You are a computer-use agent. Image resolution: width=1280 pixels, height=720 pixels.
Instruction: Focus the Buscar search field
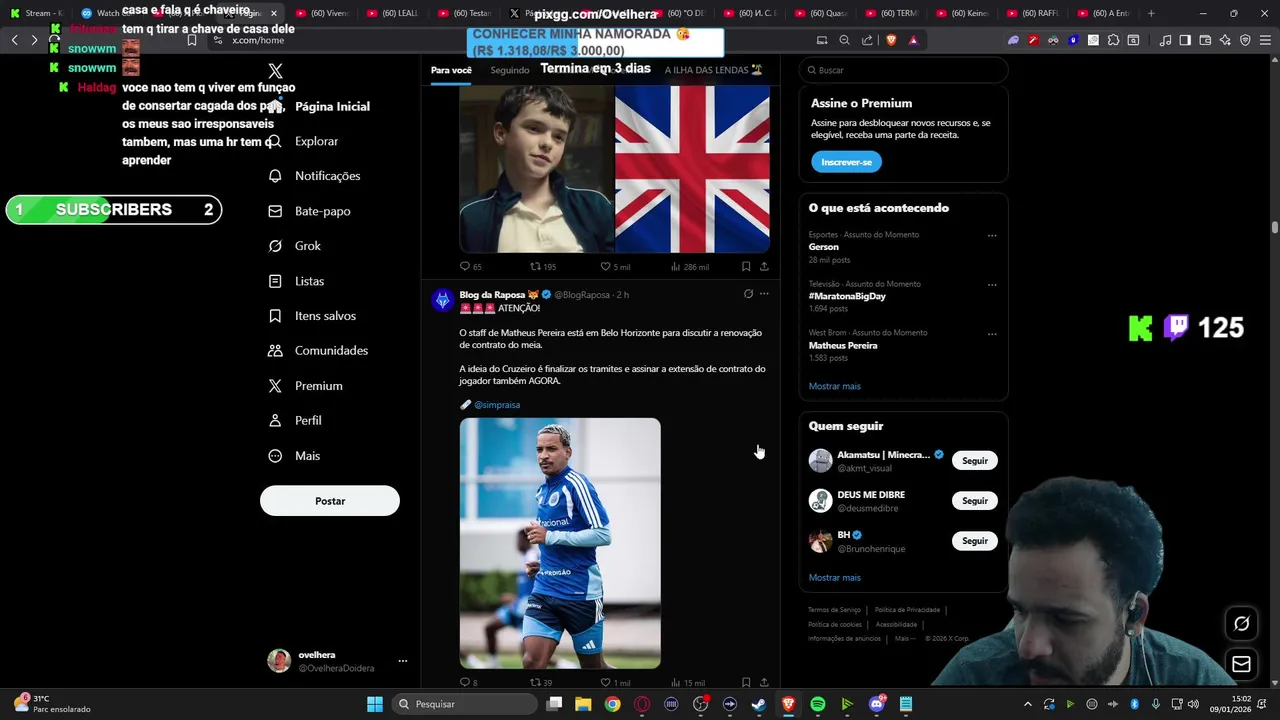(904, 70)
